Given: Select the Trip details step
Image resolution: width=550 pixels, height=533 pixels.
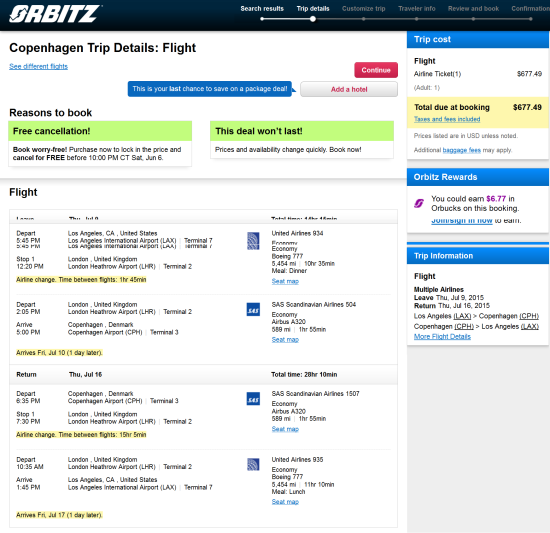Looking at the screenshot, I should 313,9.
